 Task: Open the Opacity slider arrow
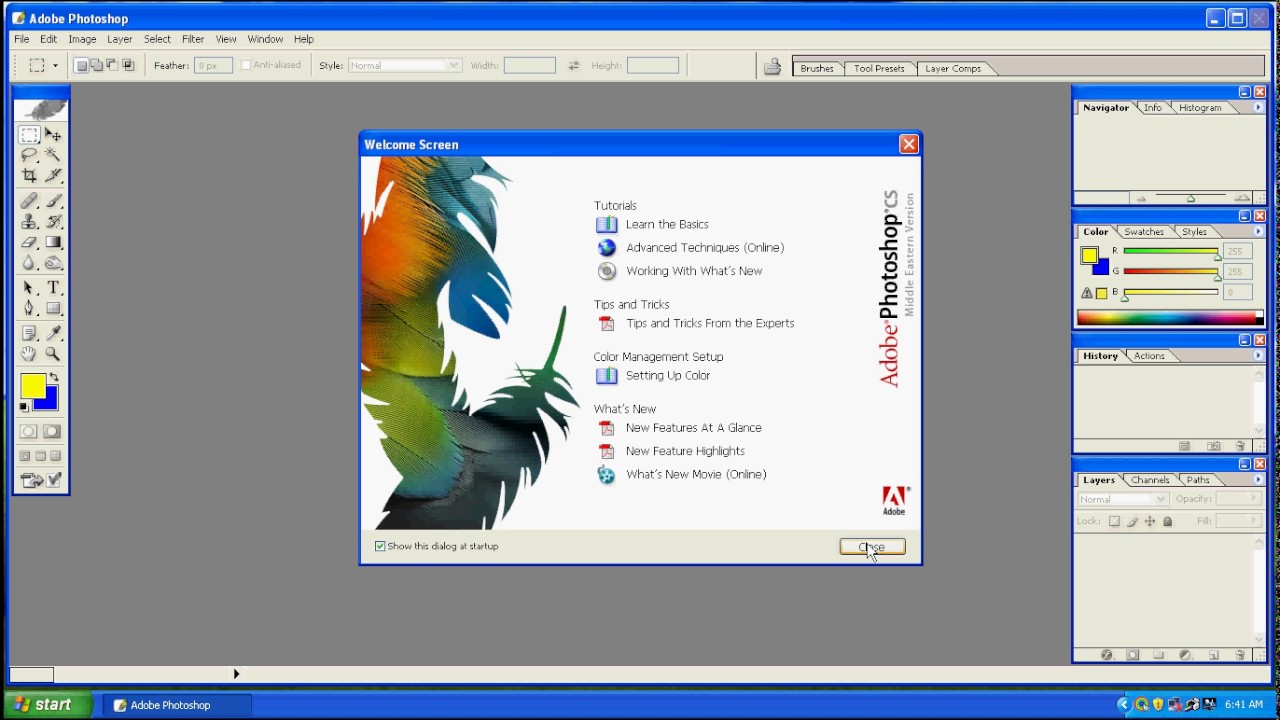pyautogui.click(x=1255, y=499)
